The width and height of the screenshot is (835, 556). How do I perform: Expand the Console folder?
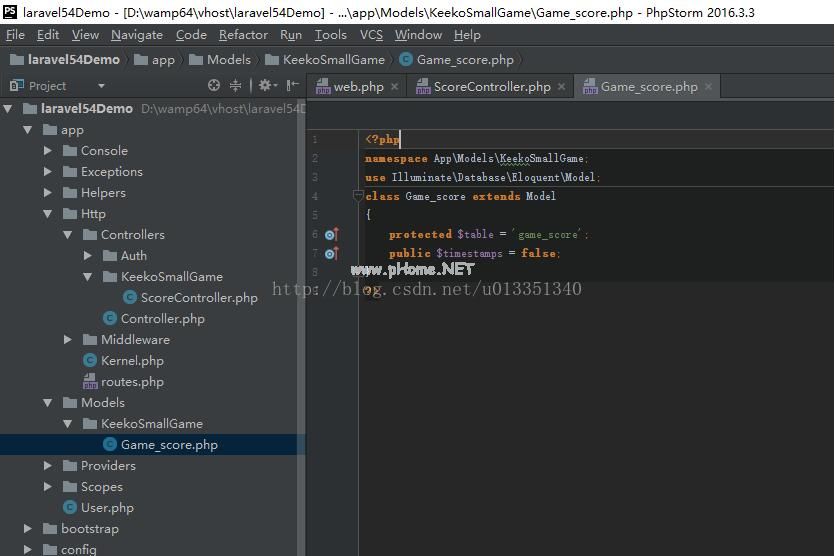pyautogui.click(x=47, y=151)
